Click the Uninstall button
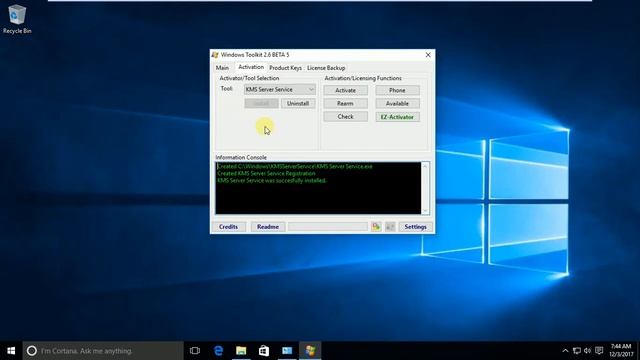 [x=298, y=103]
